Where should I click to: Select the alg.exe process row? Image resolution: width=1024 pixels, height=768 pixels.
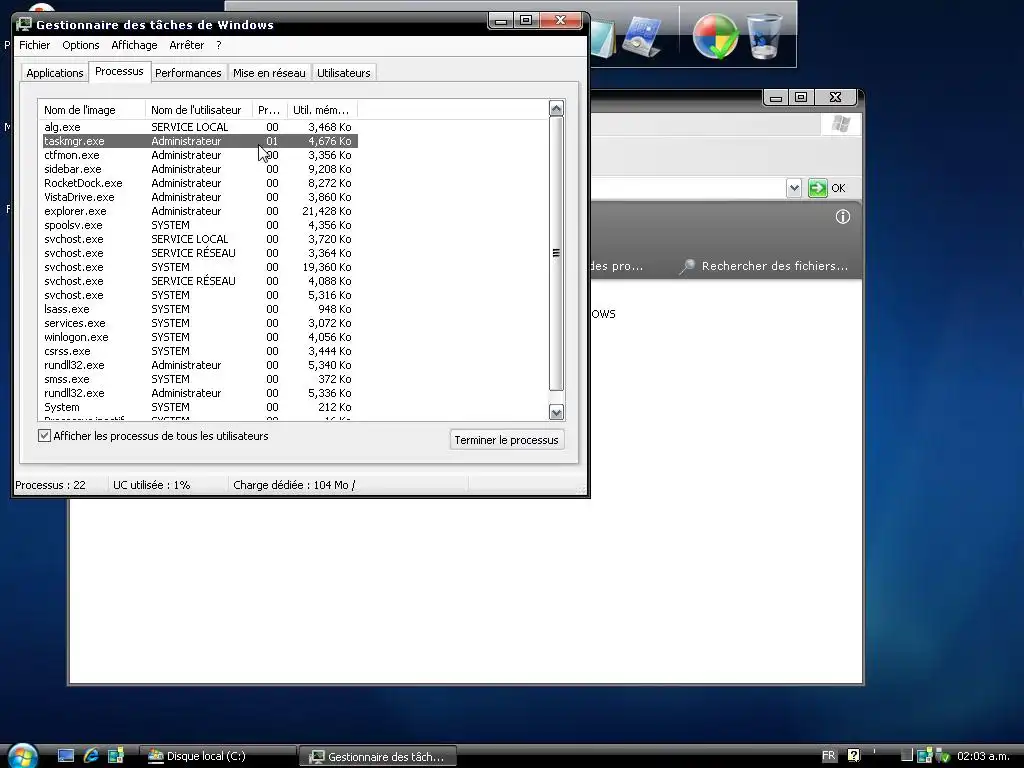pos(199,127)
